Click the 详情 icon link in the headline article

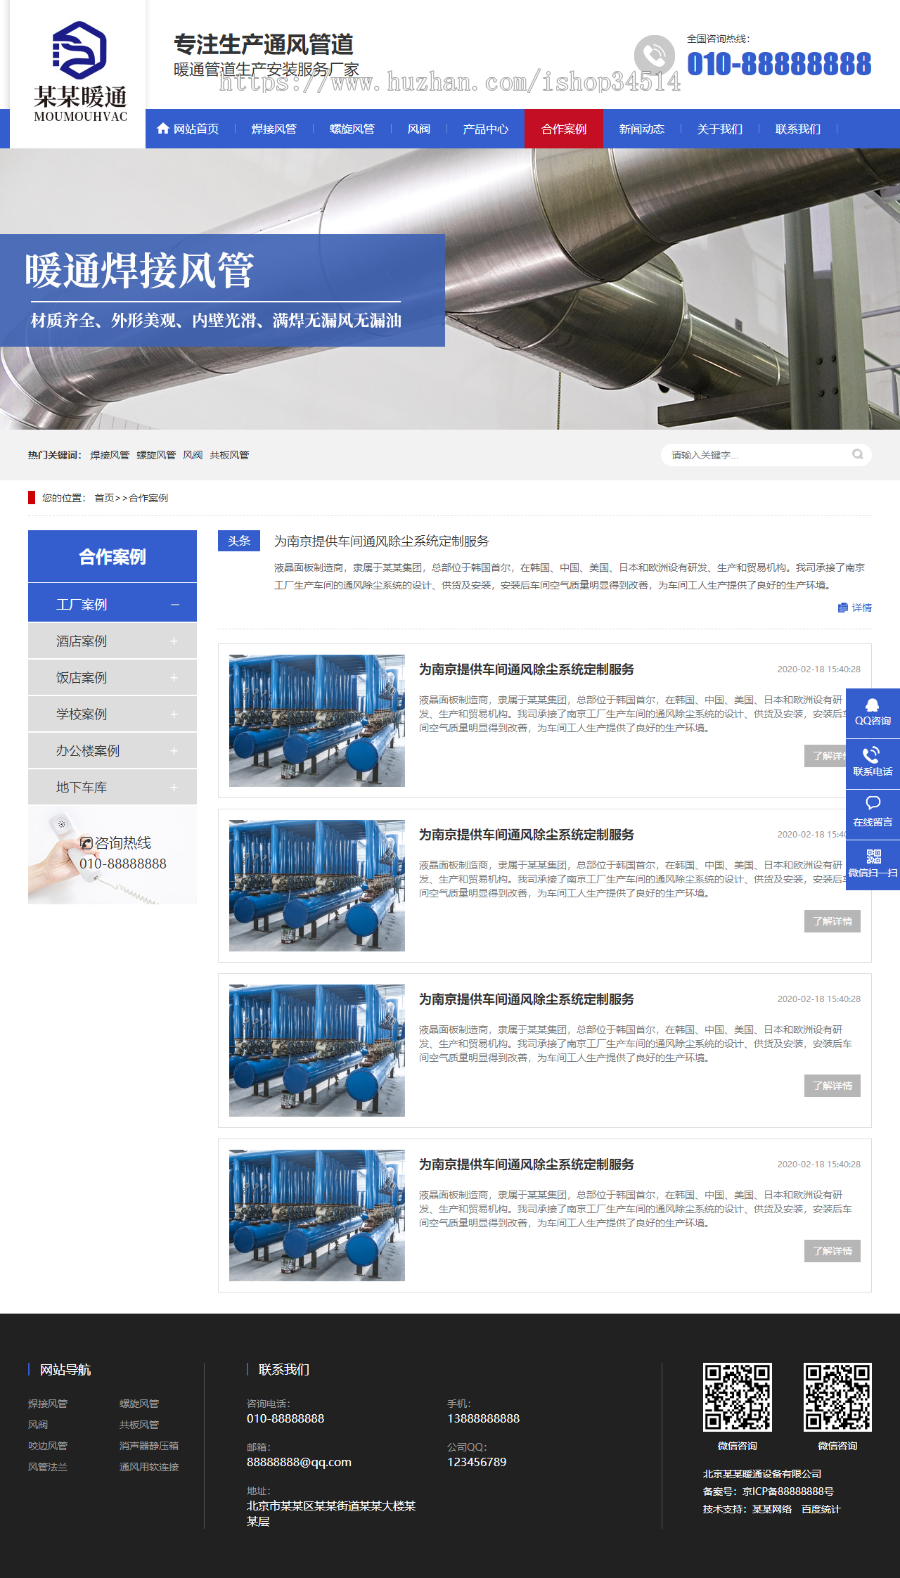[x=855, y=608]
